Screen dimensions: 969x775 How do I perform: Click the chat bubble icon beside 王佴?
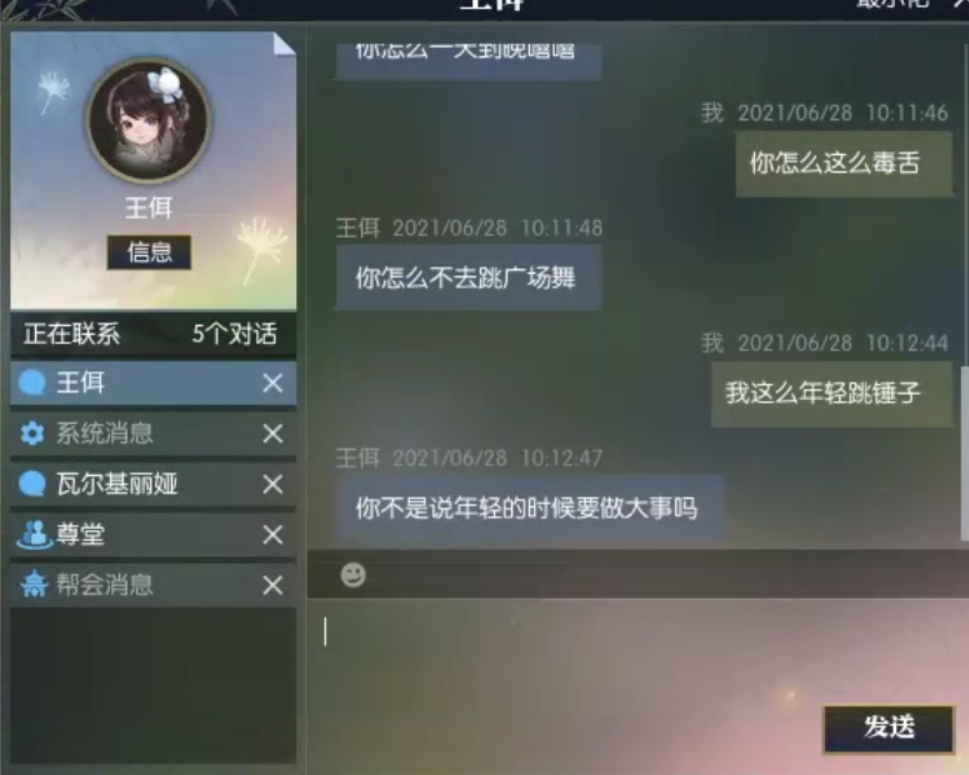click(x=32, y=383)
